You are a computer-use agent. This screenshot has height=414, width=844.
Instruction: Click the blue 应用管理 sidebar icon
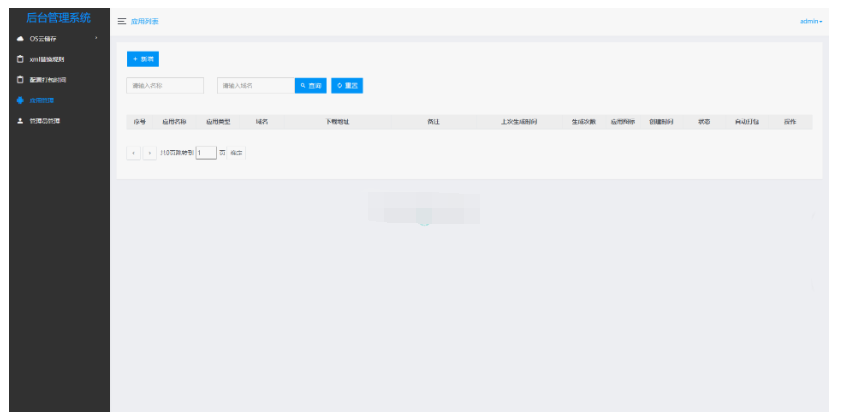point(20,100)
